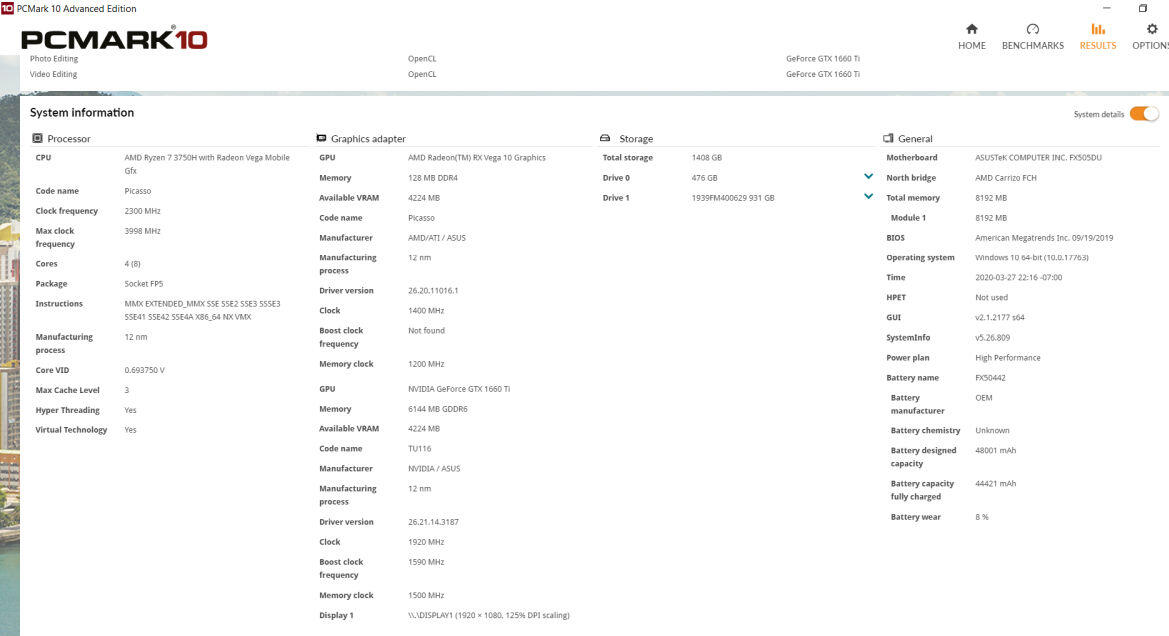Click 'OpenCL' in the Photo Editing row

click(422, 58)
